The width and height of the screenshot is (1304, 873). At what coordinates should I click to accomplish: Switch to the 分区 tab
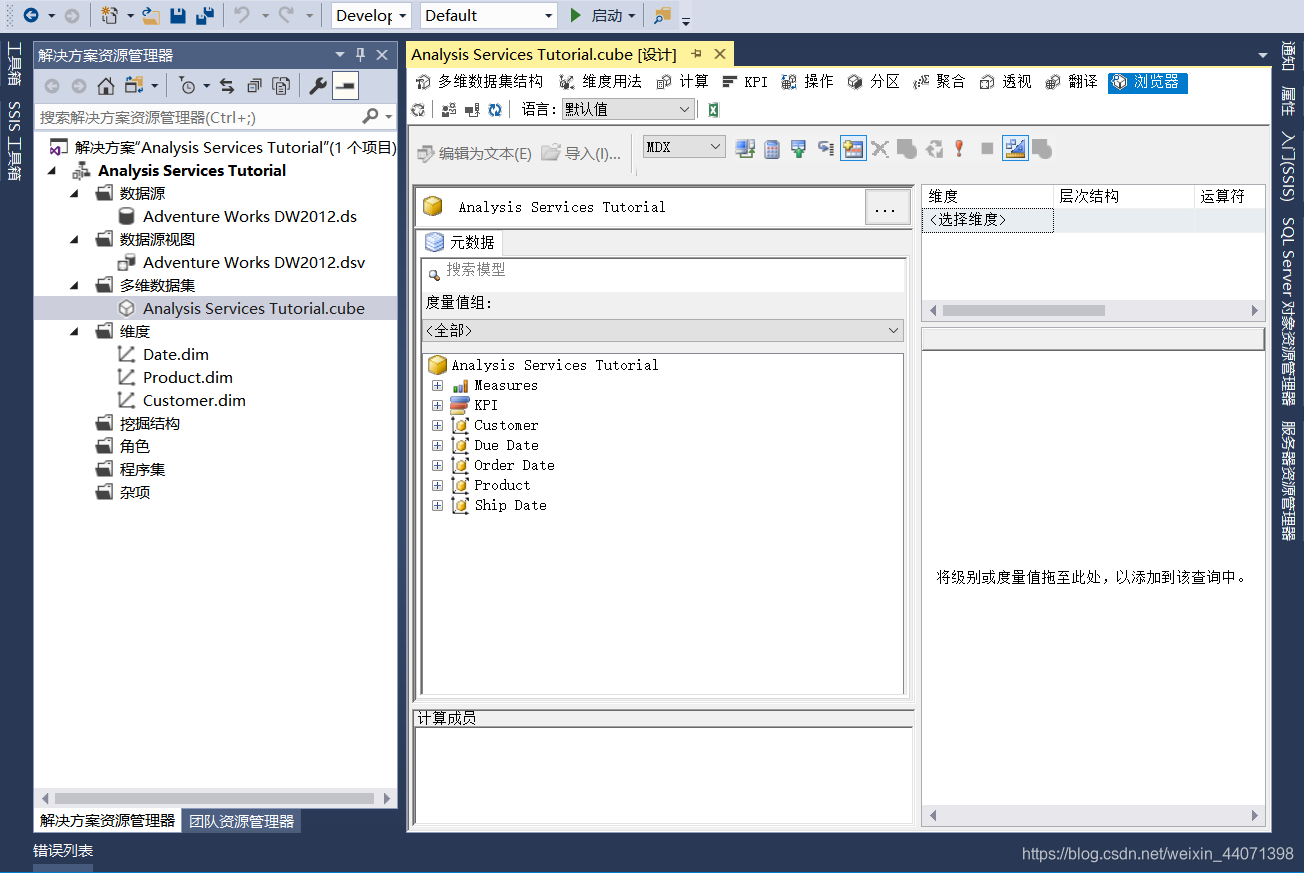(873, 82)
